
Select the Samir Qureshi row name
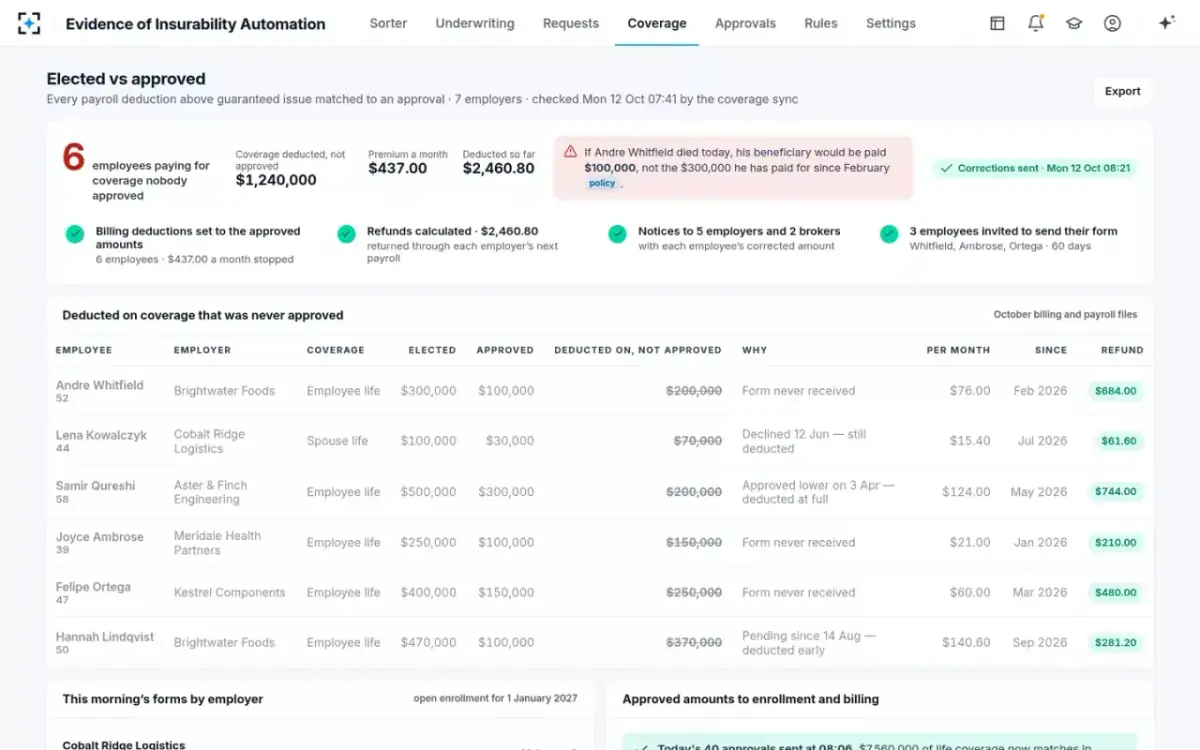coord(95,486)
